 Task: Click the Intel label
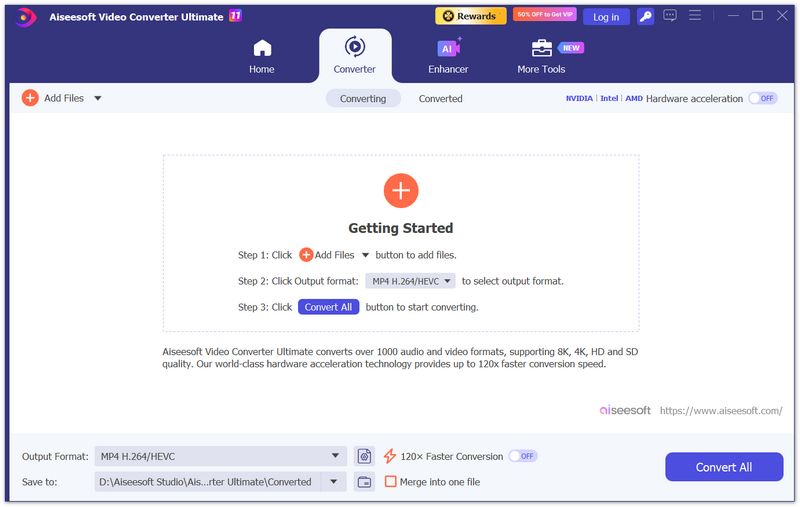tap(609, 98)
